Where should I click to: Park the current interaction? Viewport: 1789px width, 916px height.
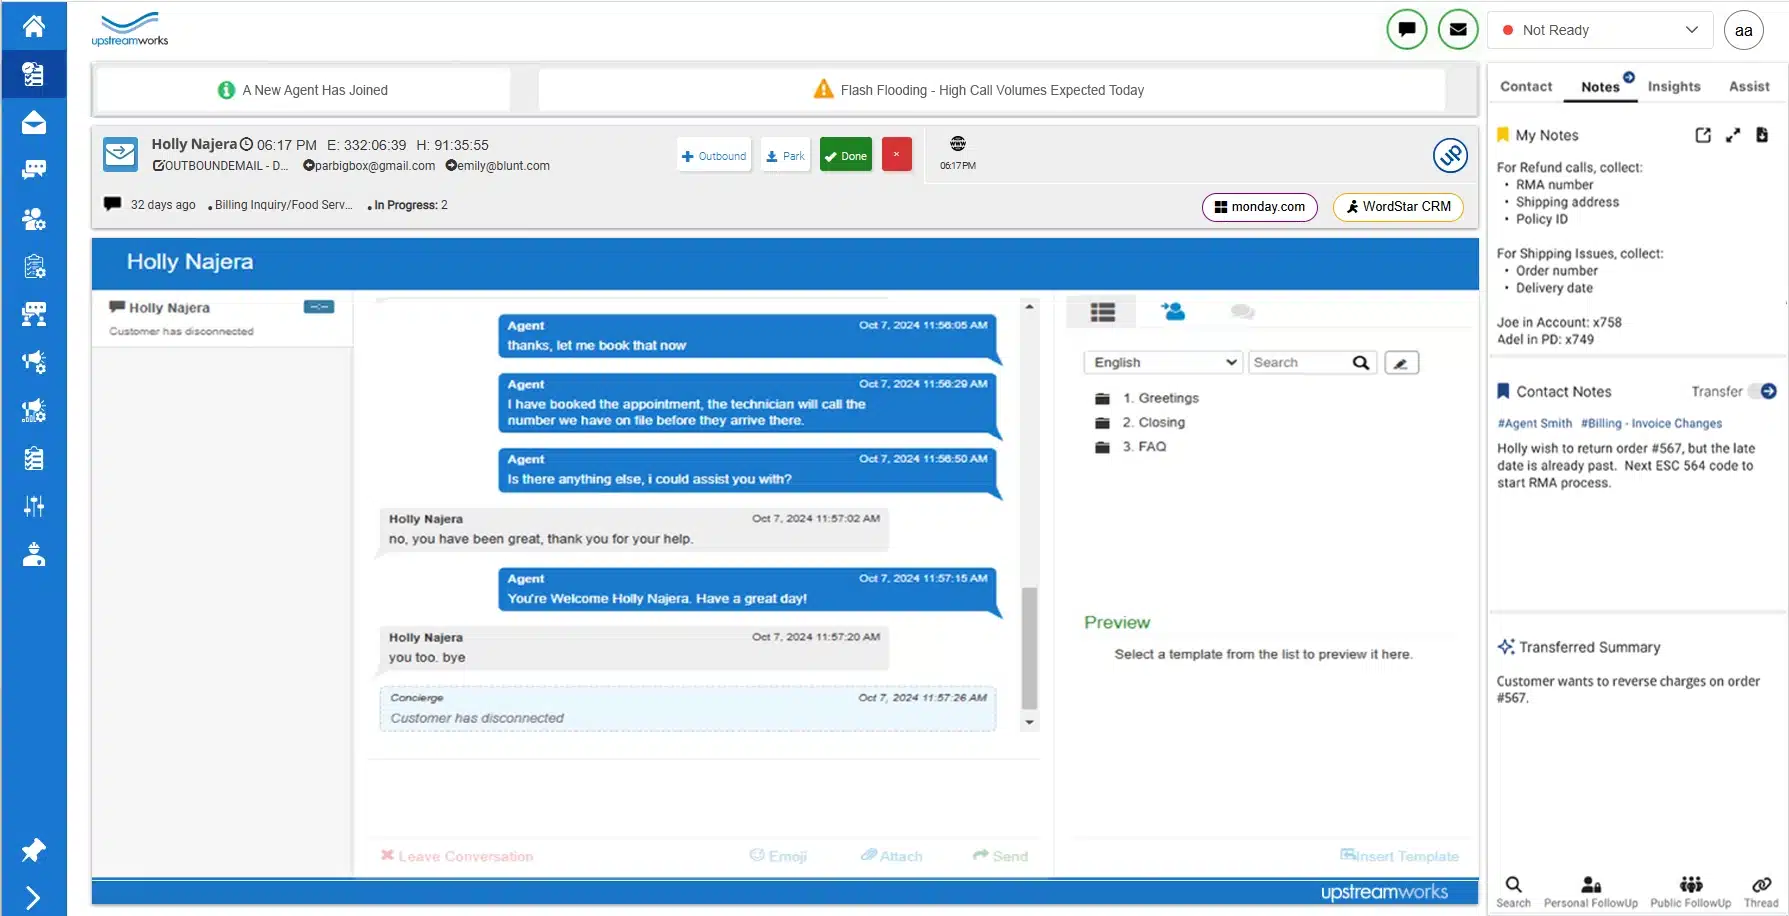click(x=785, y=155)
